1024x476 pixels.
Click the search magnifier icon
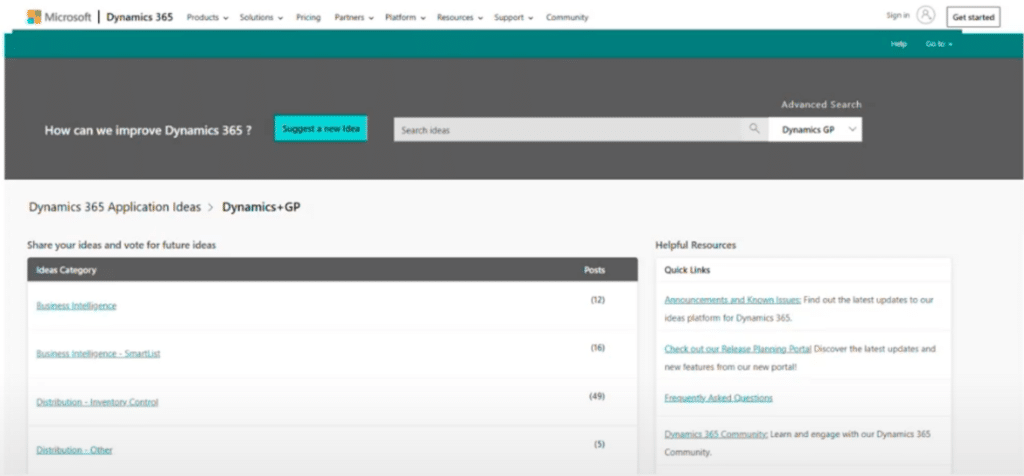click(754, 129)
